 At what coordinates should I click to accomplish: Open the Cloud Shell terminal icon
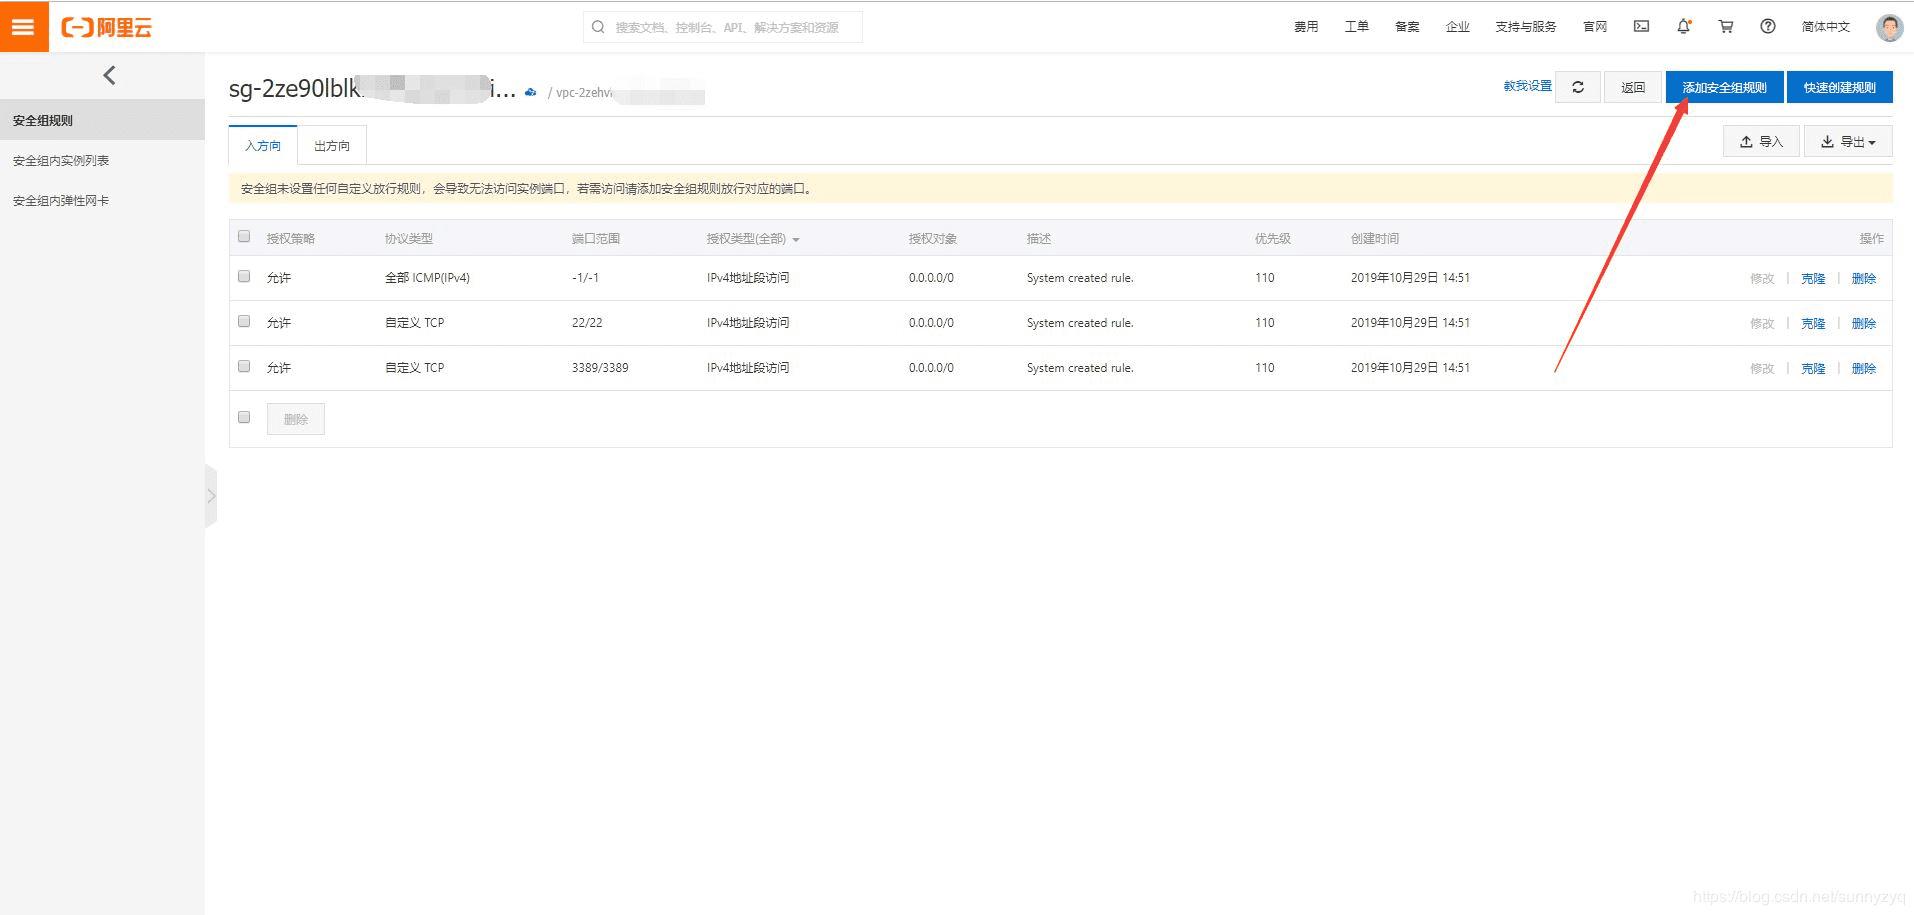point(1641,26)
